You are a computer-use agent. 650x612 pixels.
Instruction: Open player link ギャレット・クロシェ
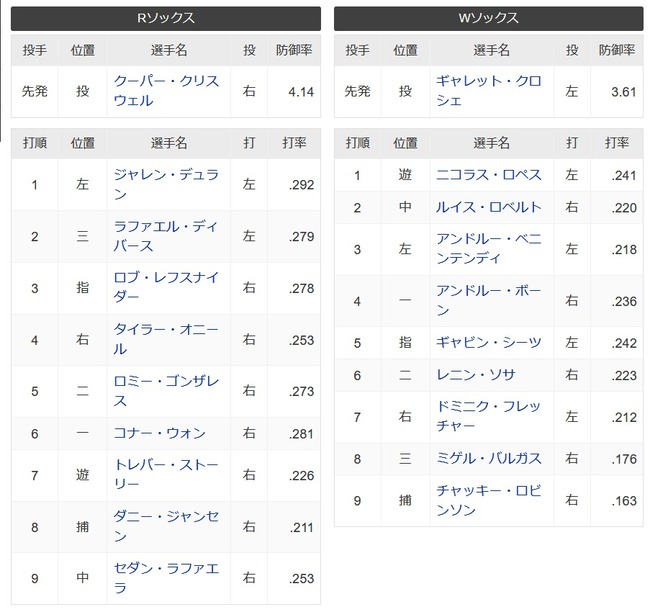point(488,91)
